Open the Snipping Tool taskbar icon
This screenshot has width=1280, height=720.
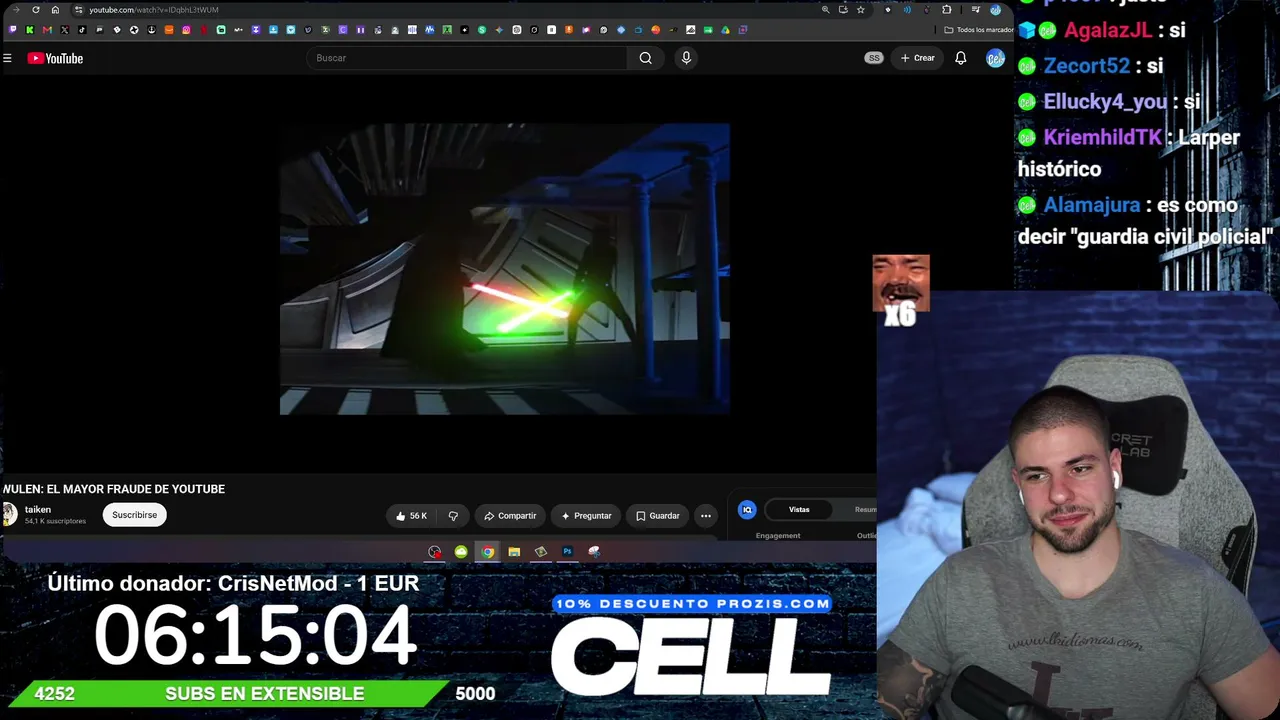pos(594,552)
